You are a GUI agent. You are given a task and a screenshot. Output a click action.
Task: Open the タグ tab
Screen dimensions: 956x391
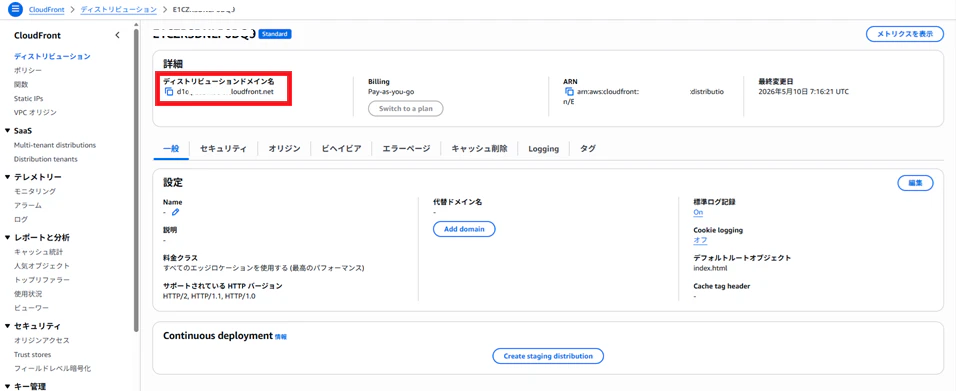[x=588, y=148]
